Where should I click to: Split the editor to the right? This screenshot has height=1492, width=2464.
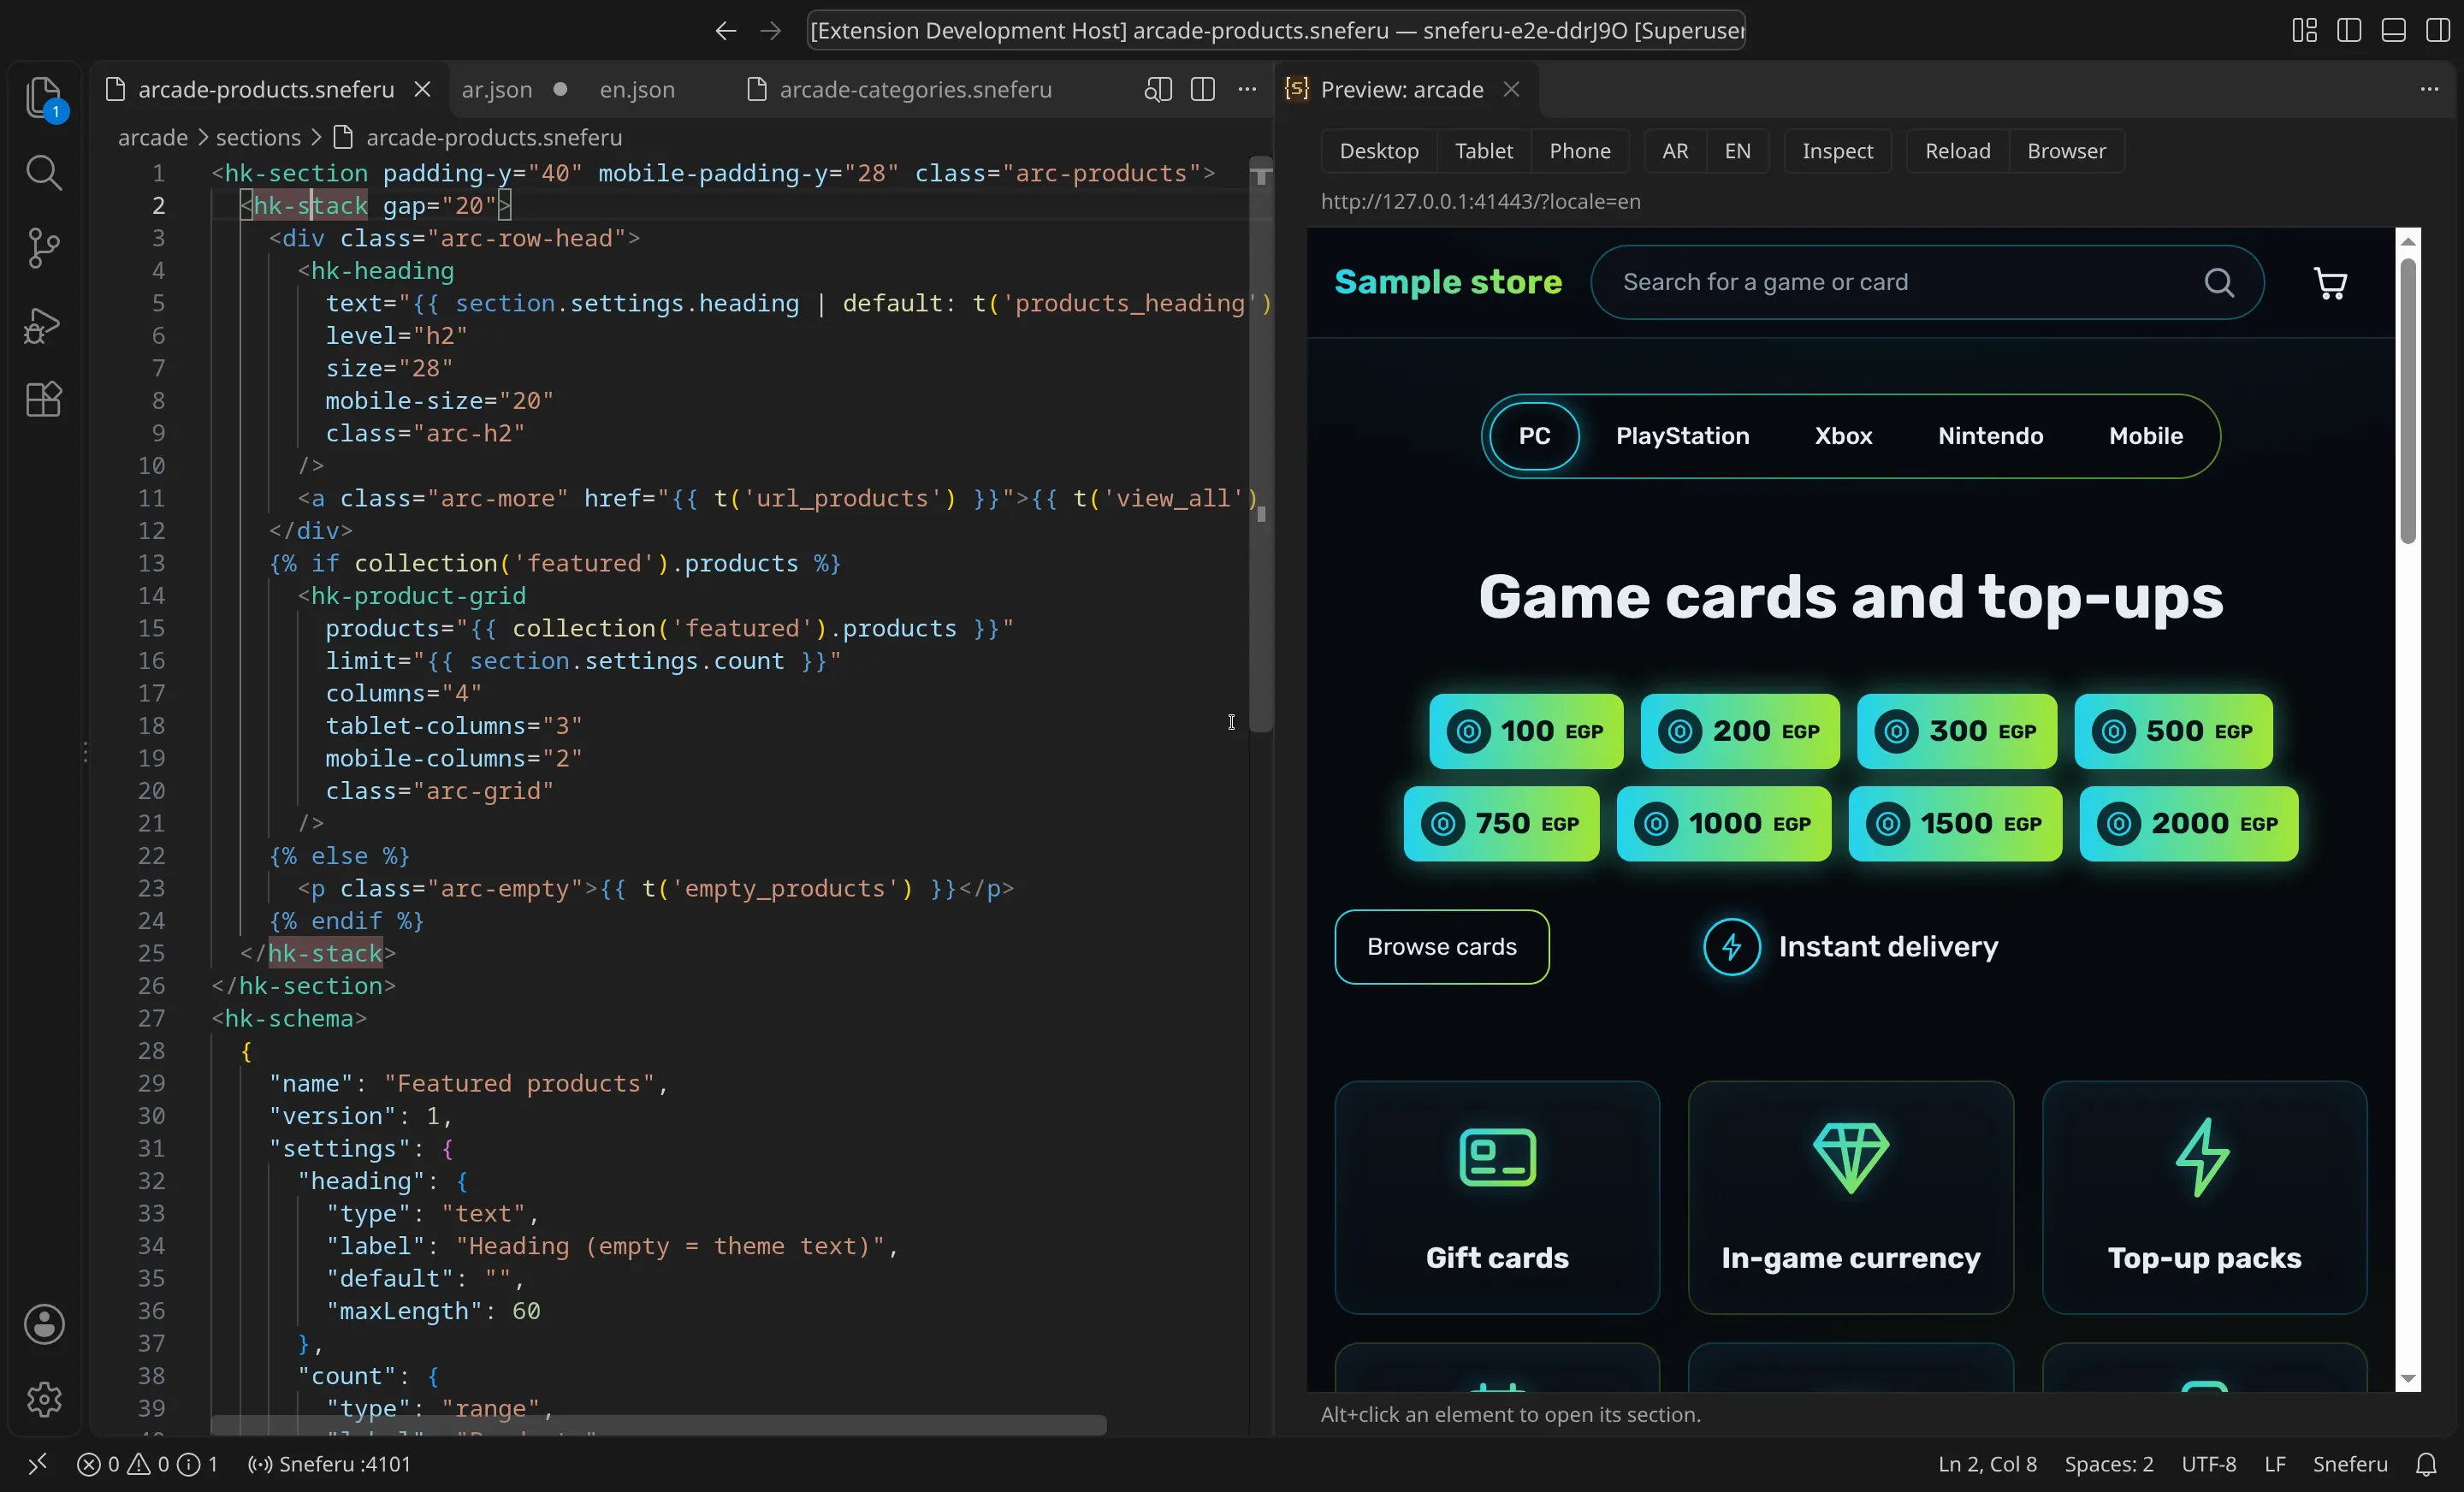tap(1203, 90)
